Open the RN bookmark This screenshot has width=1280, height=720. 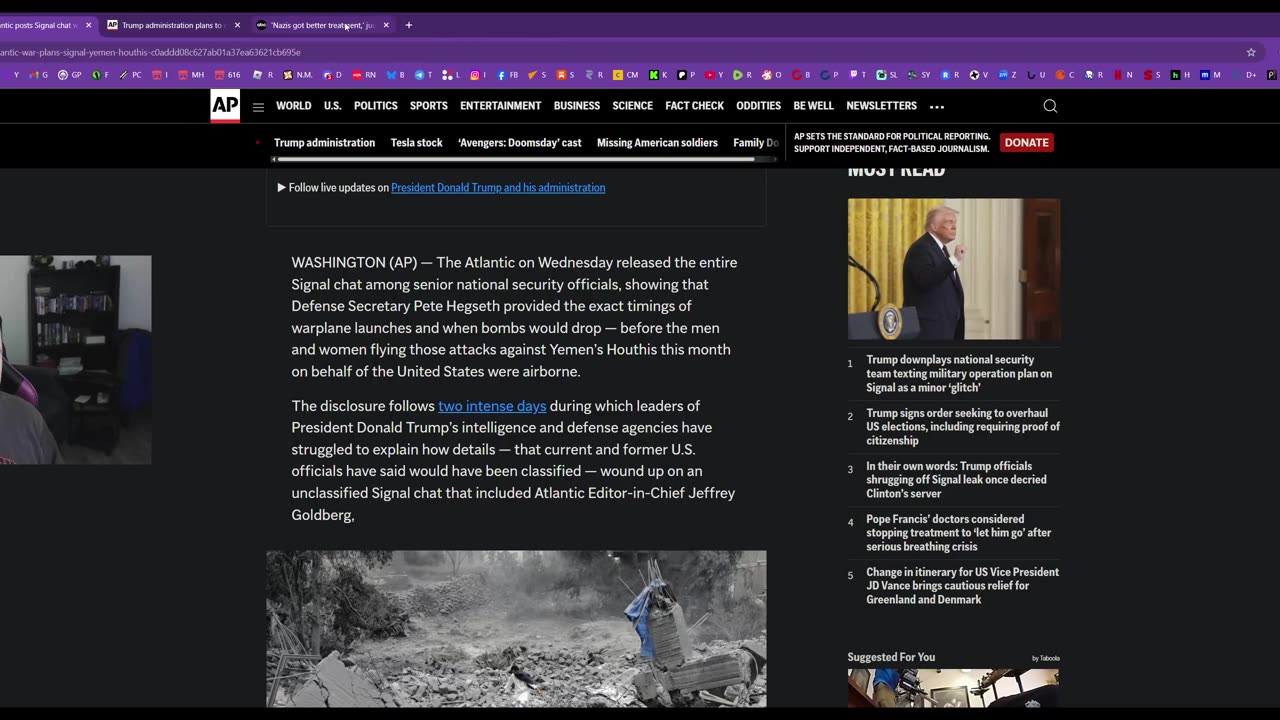coord(364,75)
